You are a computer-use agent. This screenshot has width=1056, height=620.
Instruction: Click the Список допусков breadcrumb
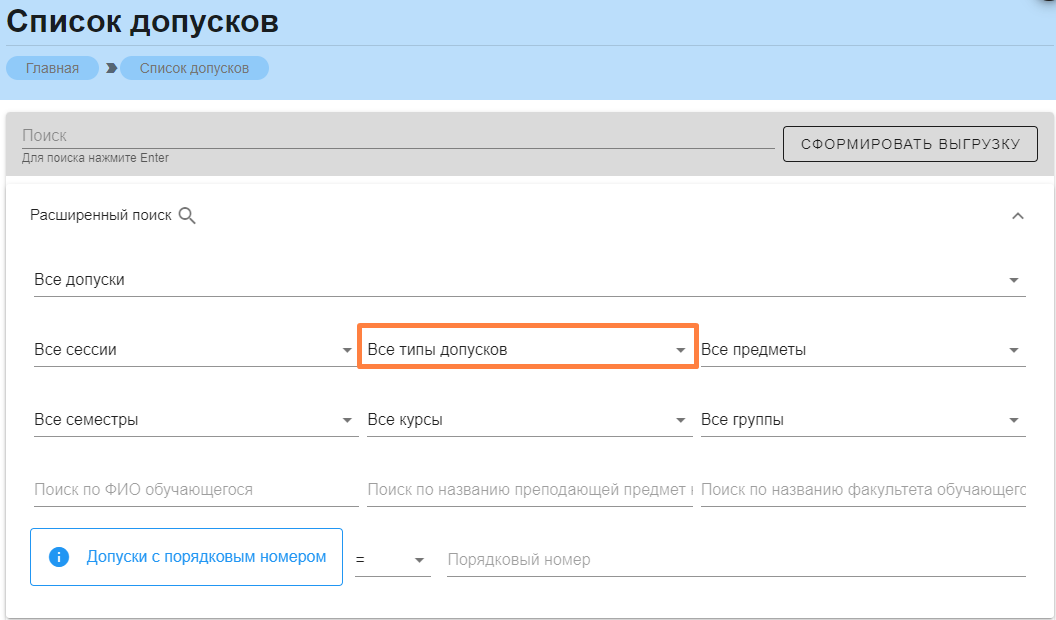[x=194, y=69]
